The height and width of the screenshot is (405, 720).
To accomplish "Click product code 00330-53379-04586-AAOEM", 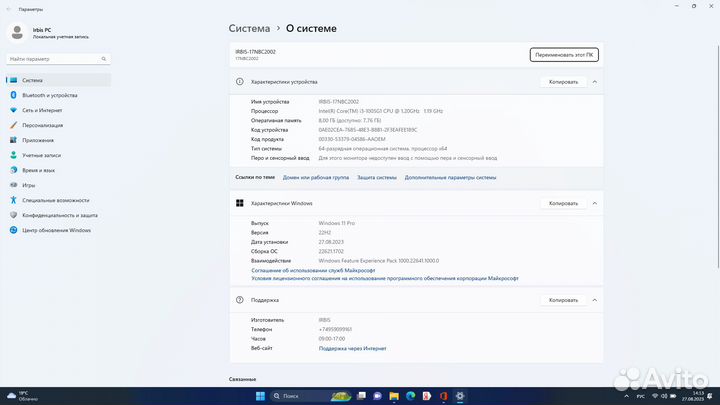I will coord(352,139).
